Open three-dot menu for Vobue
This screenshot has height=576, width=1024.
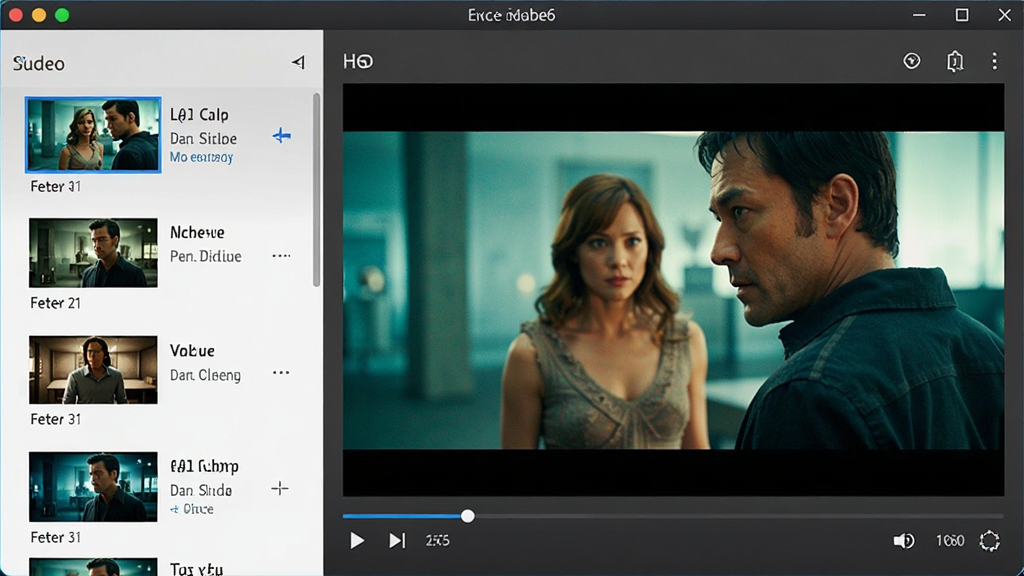281,372
